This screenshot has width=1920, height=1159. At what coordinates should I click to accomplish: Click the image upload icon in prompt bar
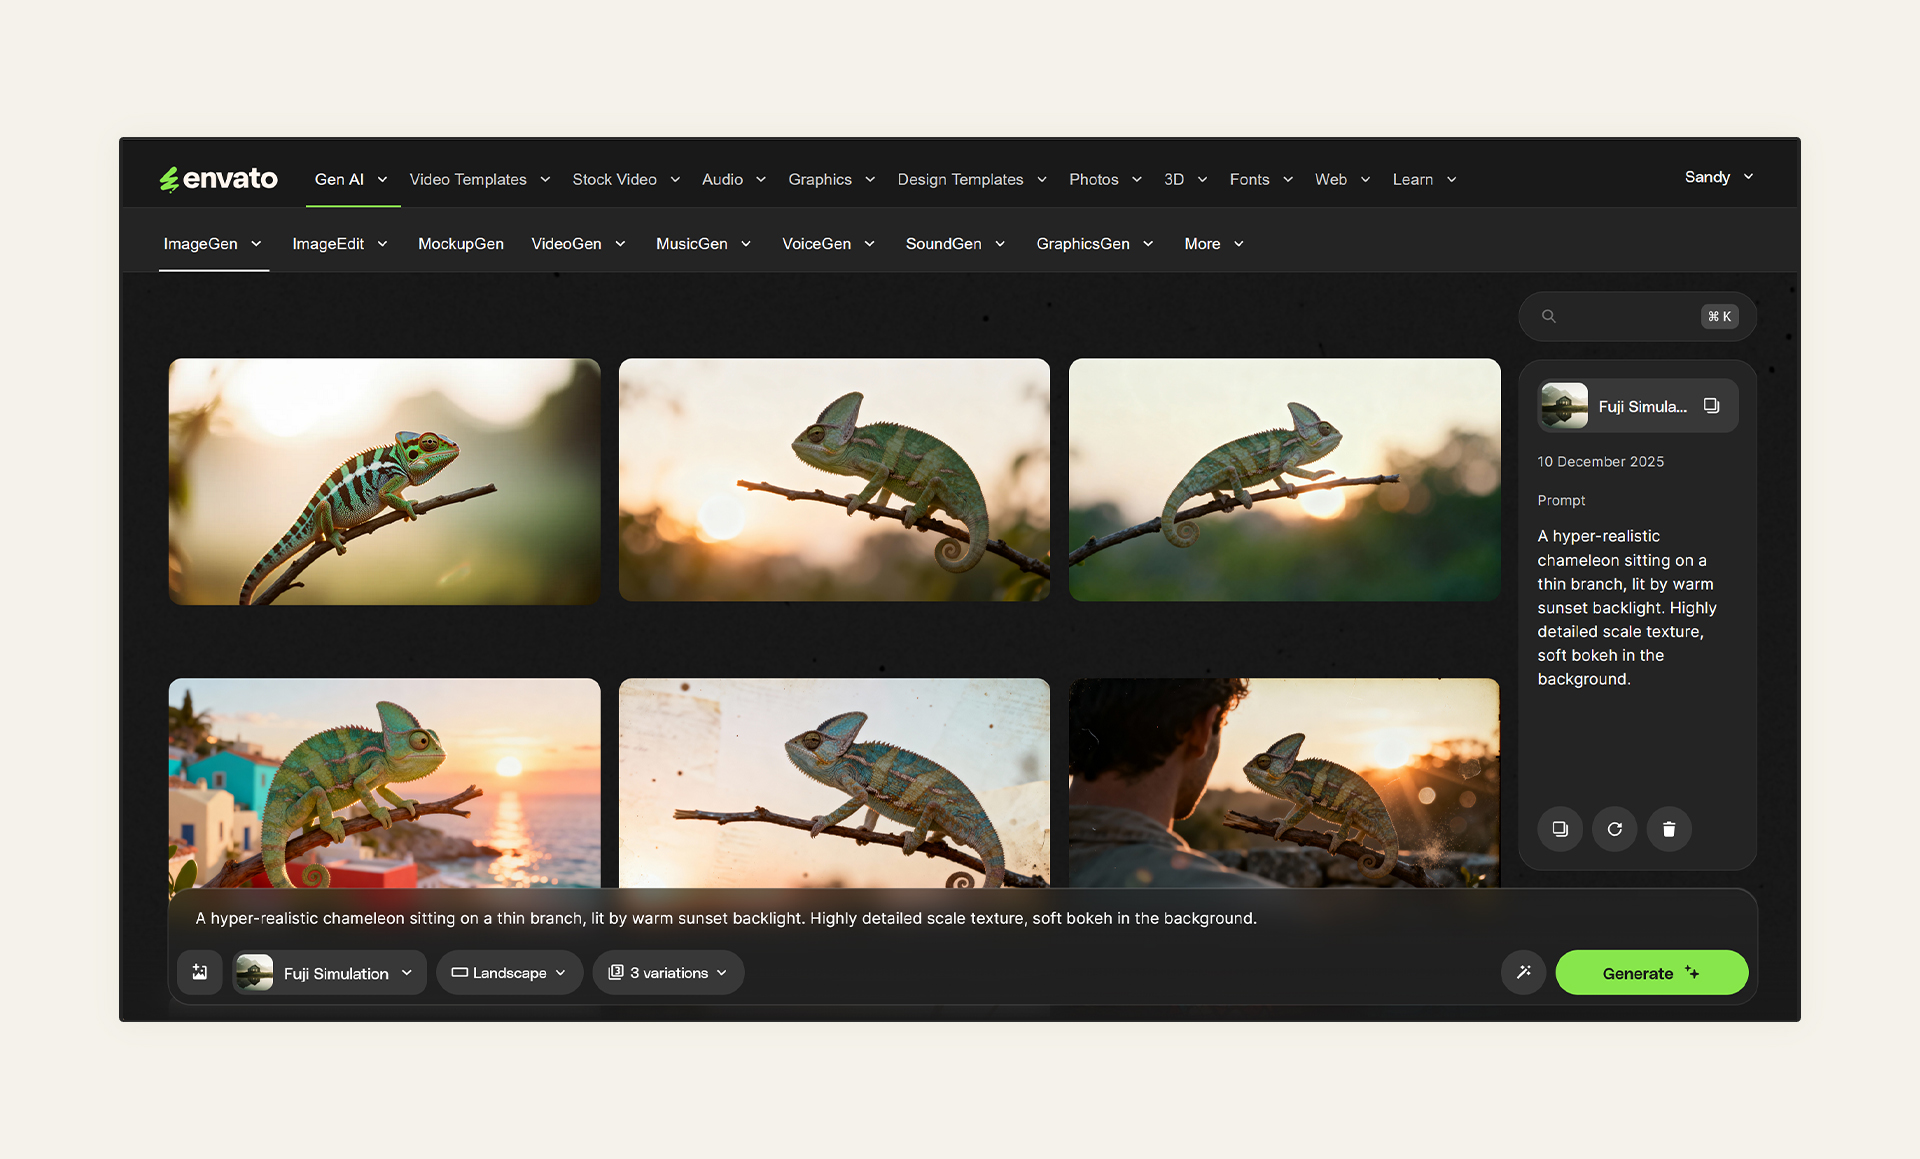click(200, 972)
